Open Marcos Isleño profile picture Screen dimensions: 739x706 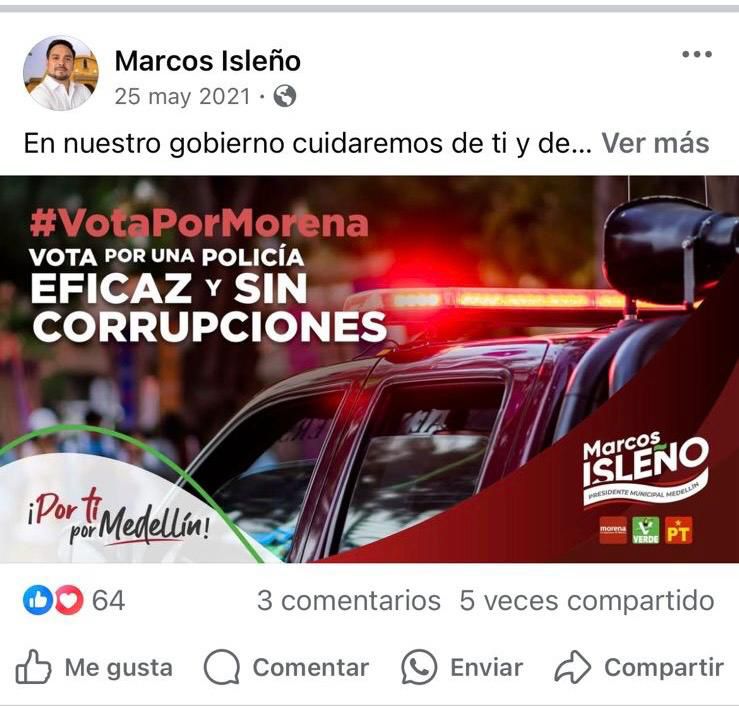pyautogui.click(x=61, y=73)
